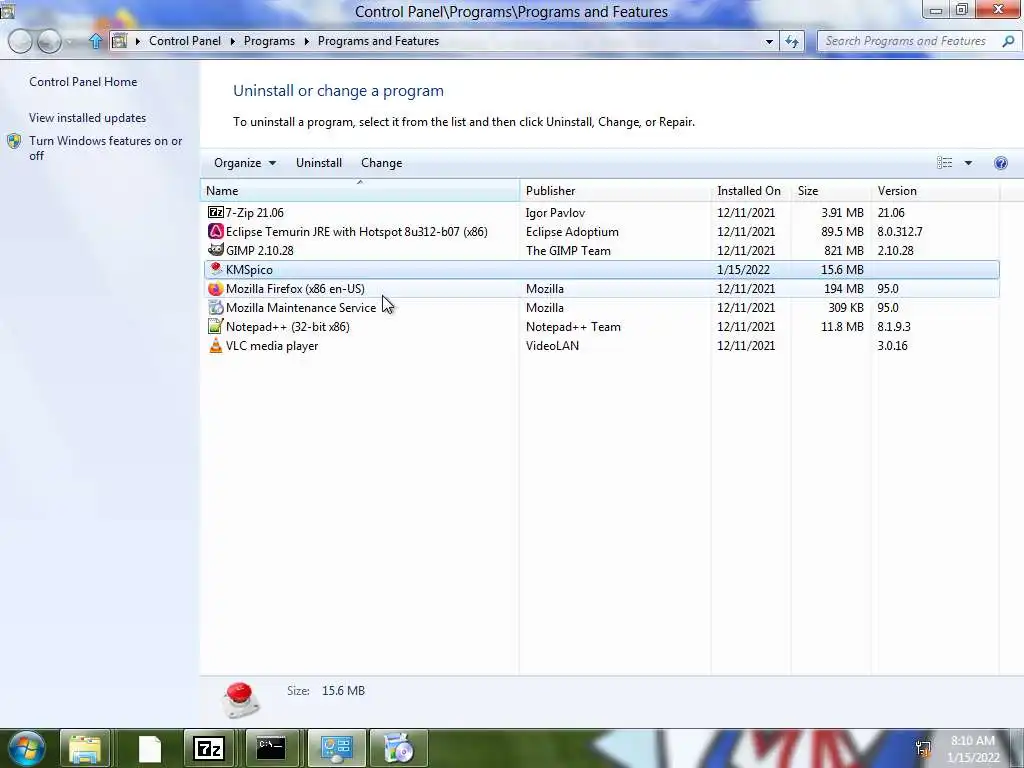The image size is (1024, 768).
Task: Click the shield icon for Windows features
Action: coord(14,141)
